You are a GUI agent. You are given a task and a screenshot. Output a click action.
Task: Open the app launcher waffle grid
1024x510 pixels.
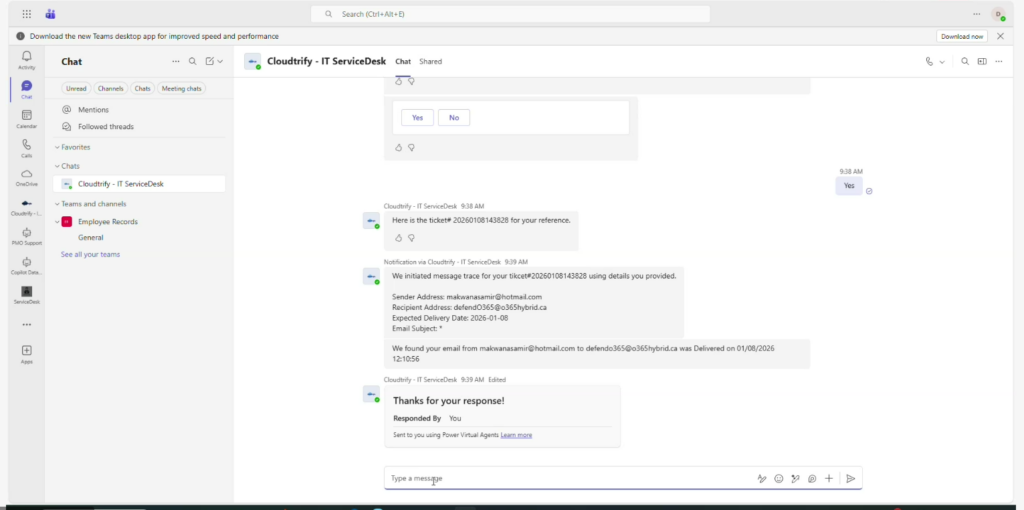(26, 14)
